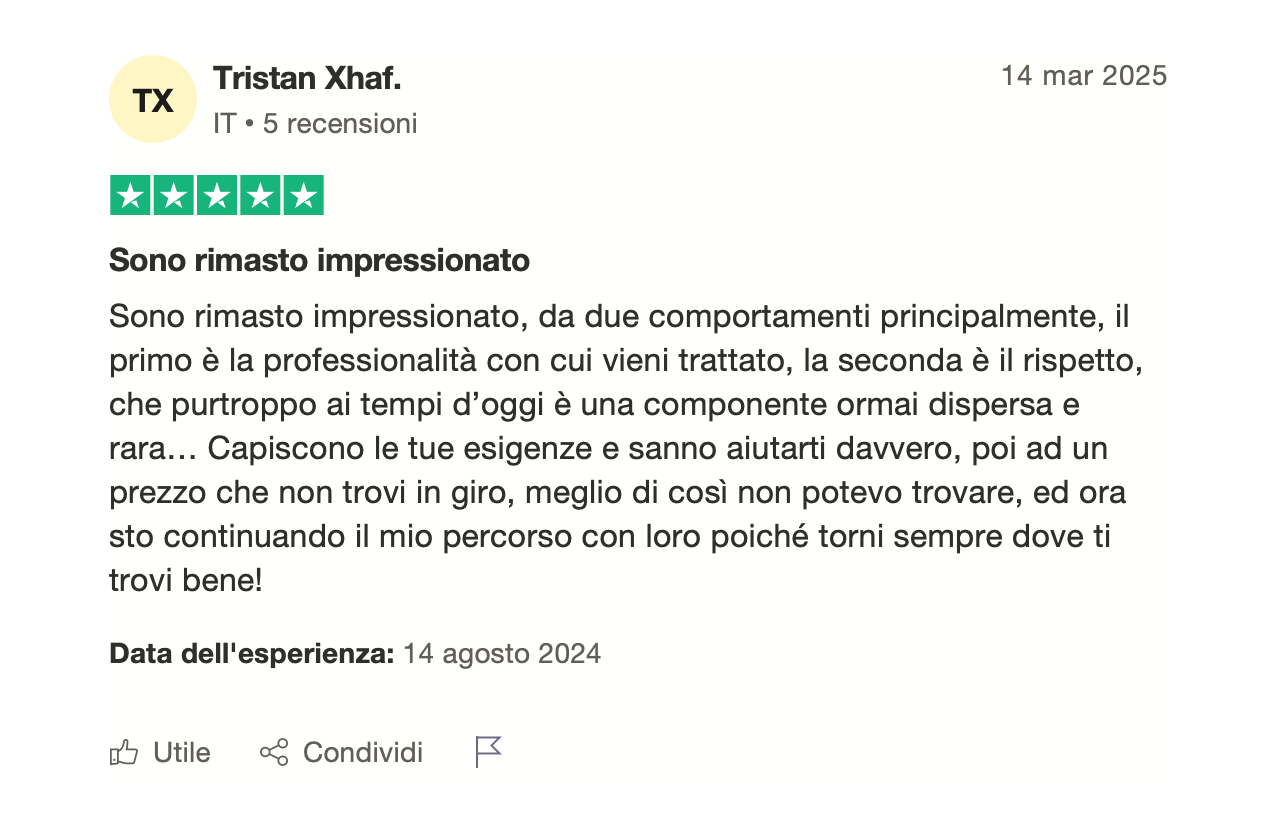
Task: Click the fourth green rating star
Action: [x=259, y=195]
